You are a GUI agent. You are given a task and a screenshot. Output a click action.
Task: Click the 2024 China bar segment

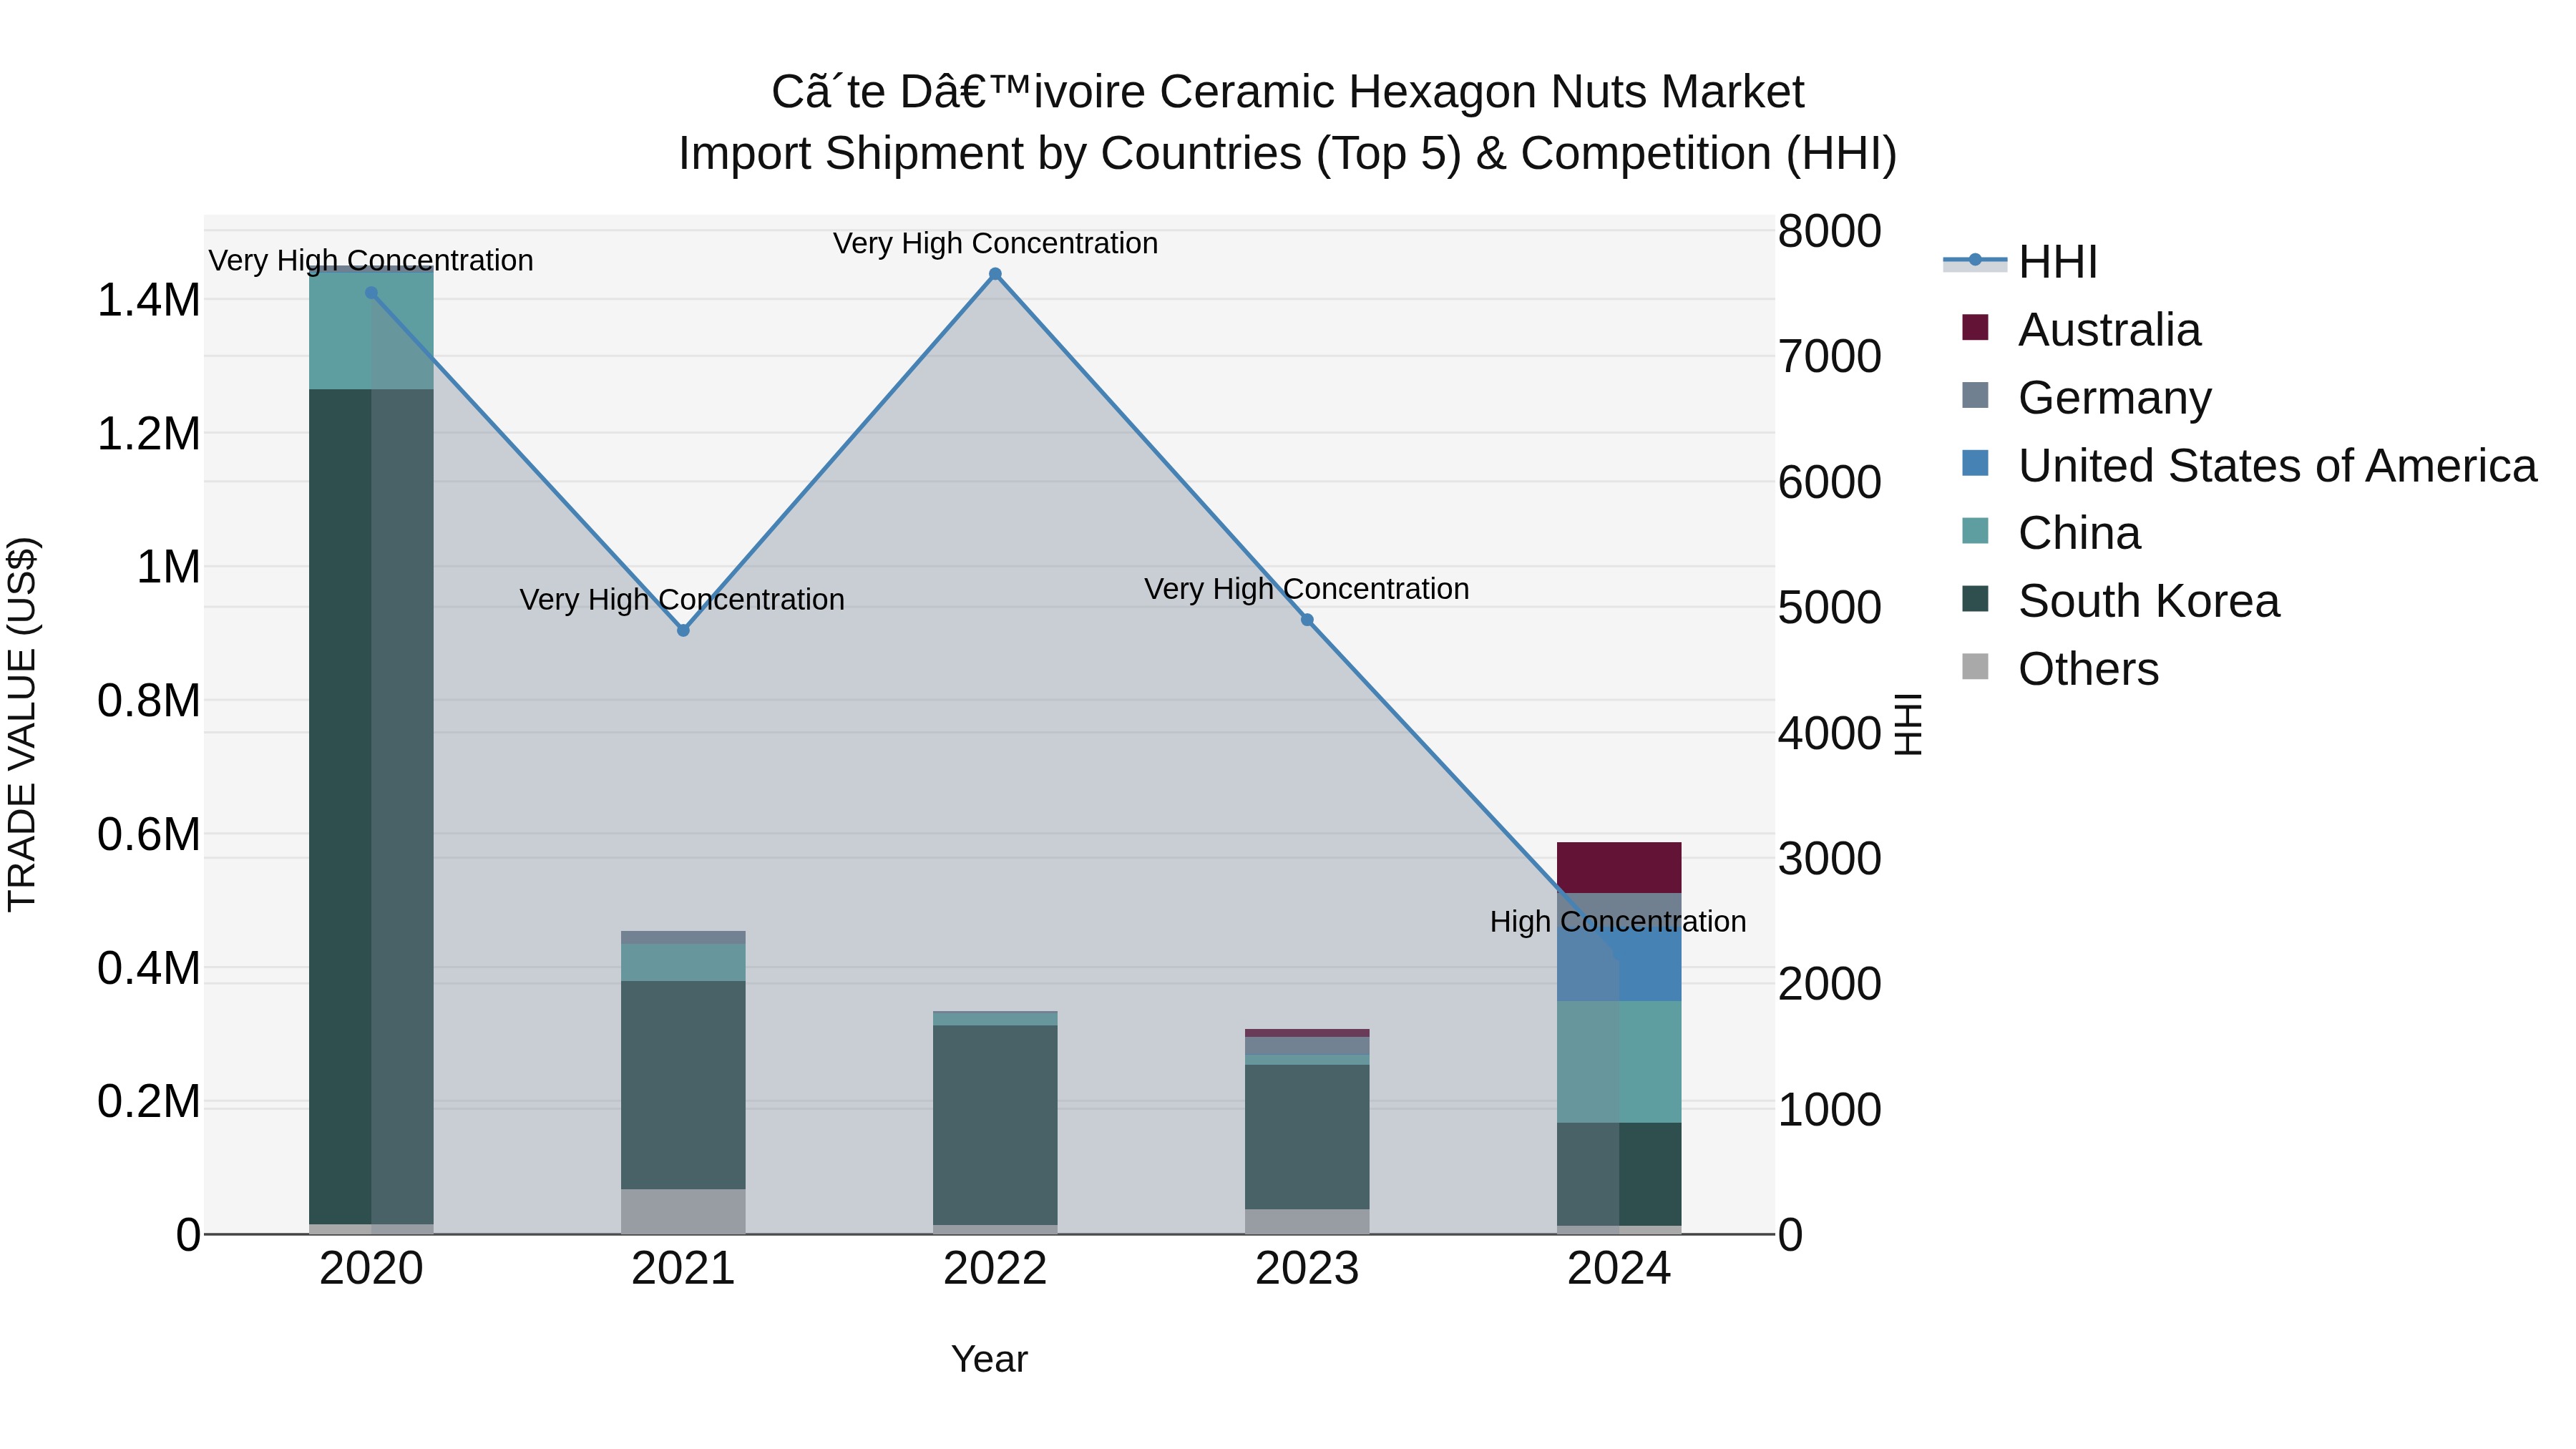(1619, 1062)
